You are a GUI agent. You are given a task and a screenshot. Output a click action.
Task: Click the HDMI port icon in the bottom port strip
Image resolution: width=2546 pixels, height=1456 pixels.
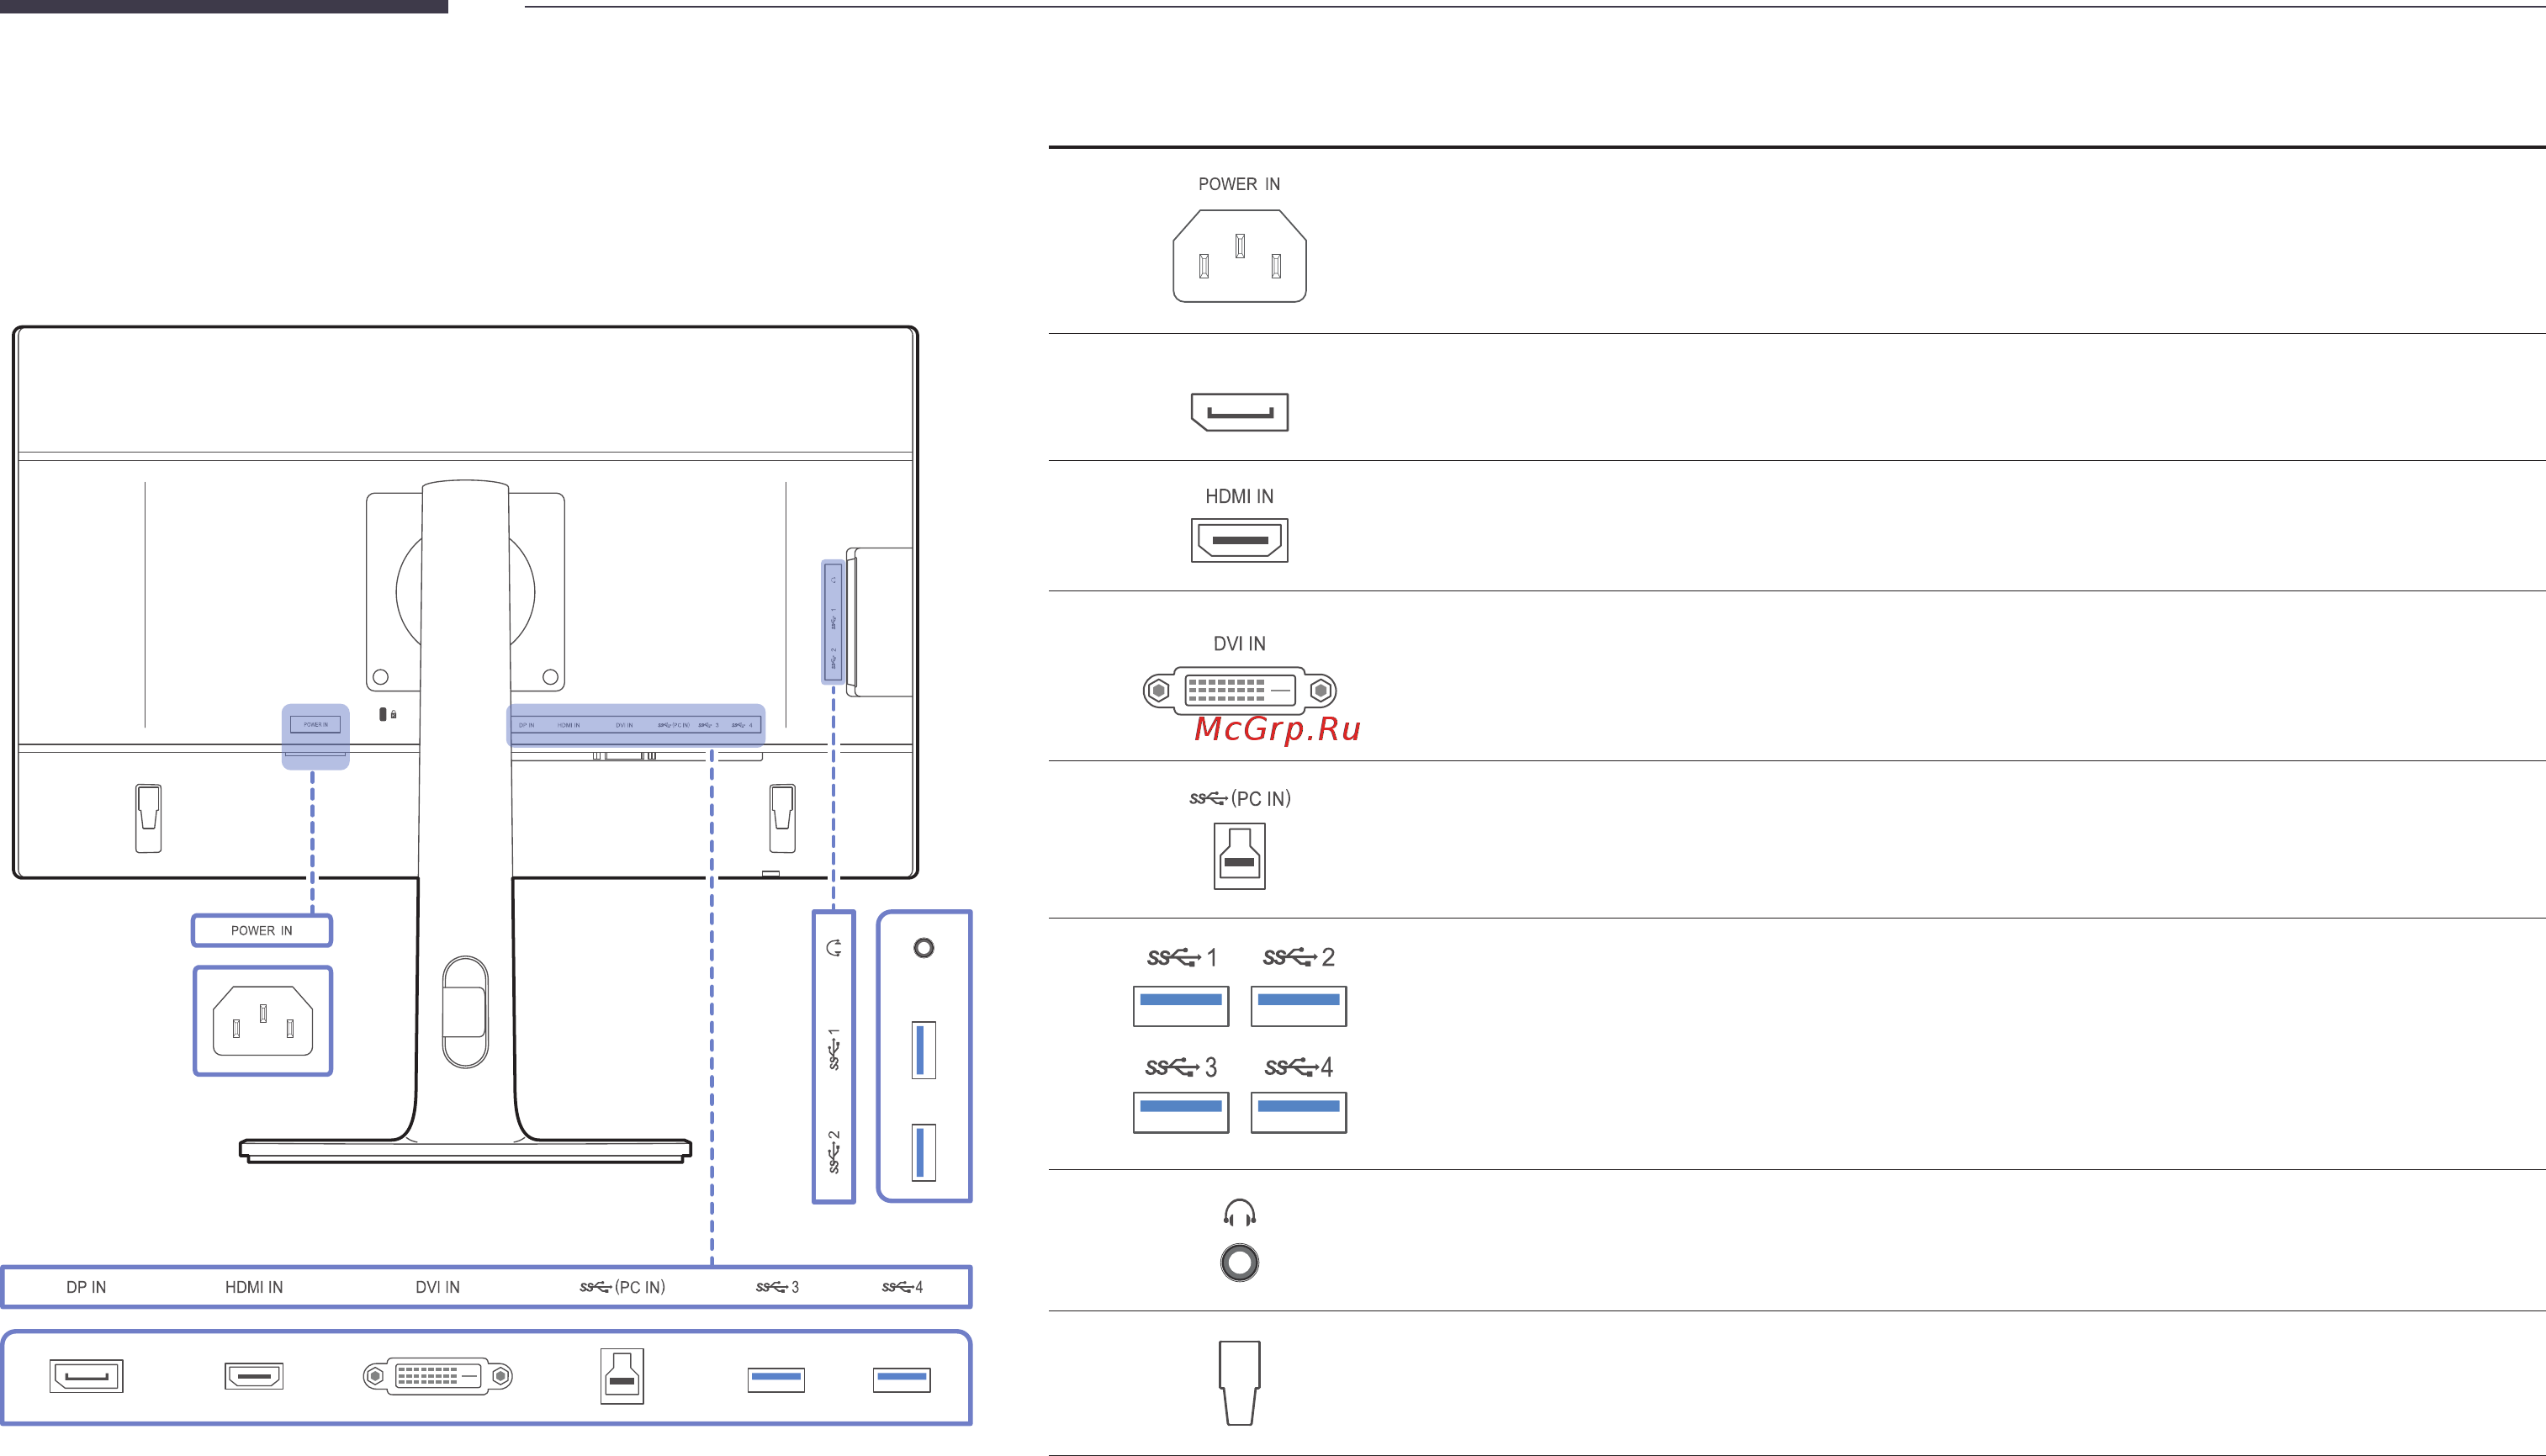(254, 1376)
